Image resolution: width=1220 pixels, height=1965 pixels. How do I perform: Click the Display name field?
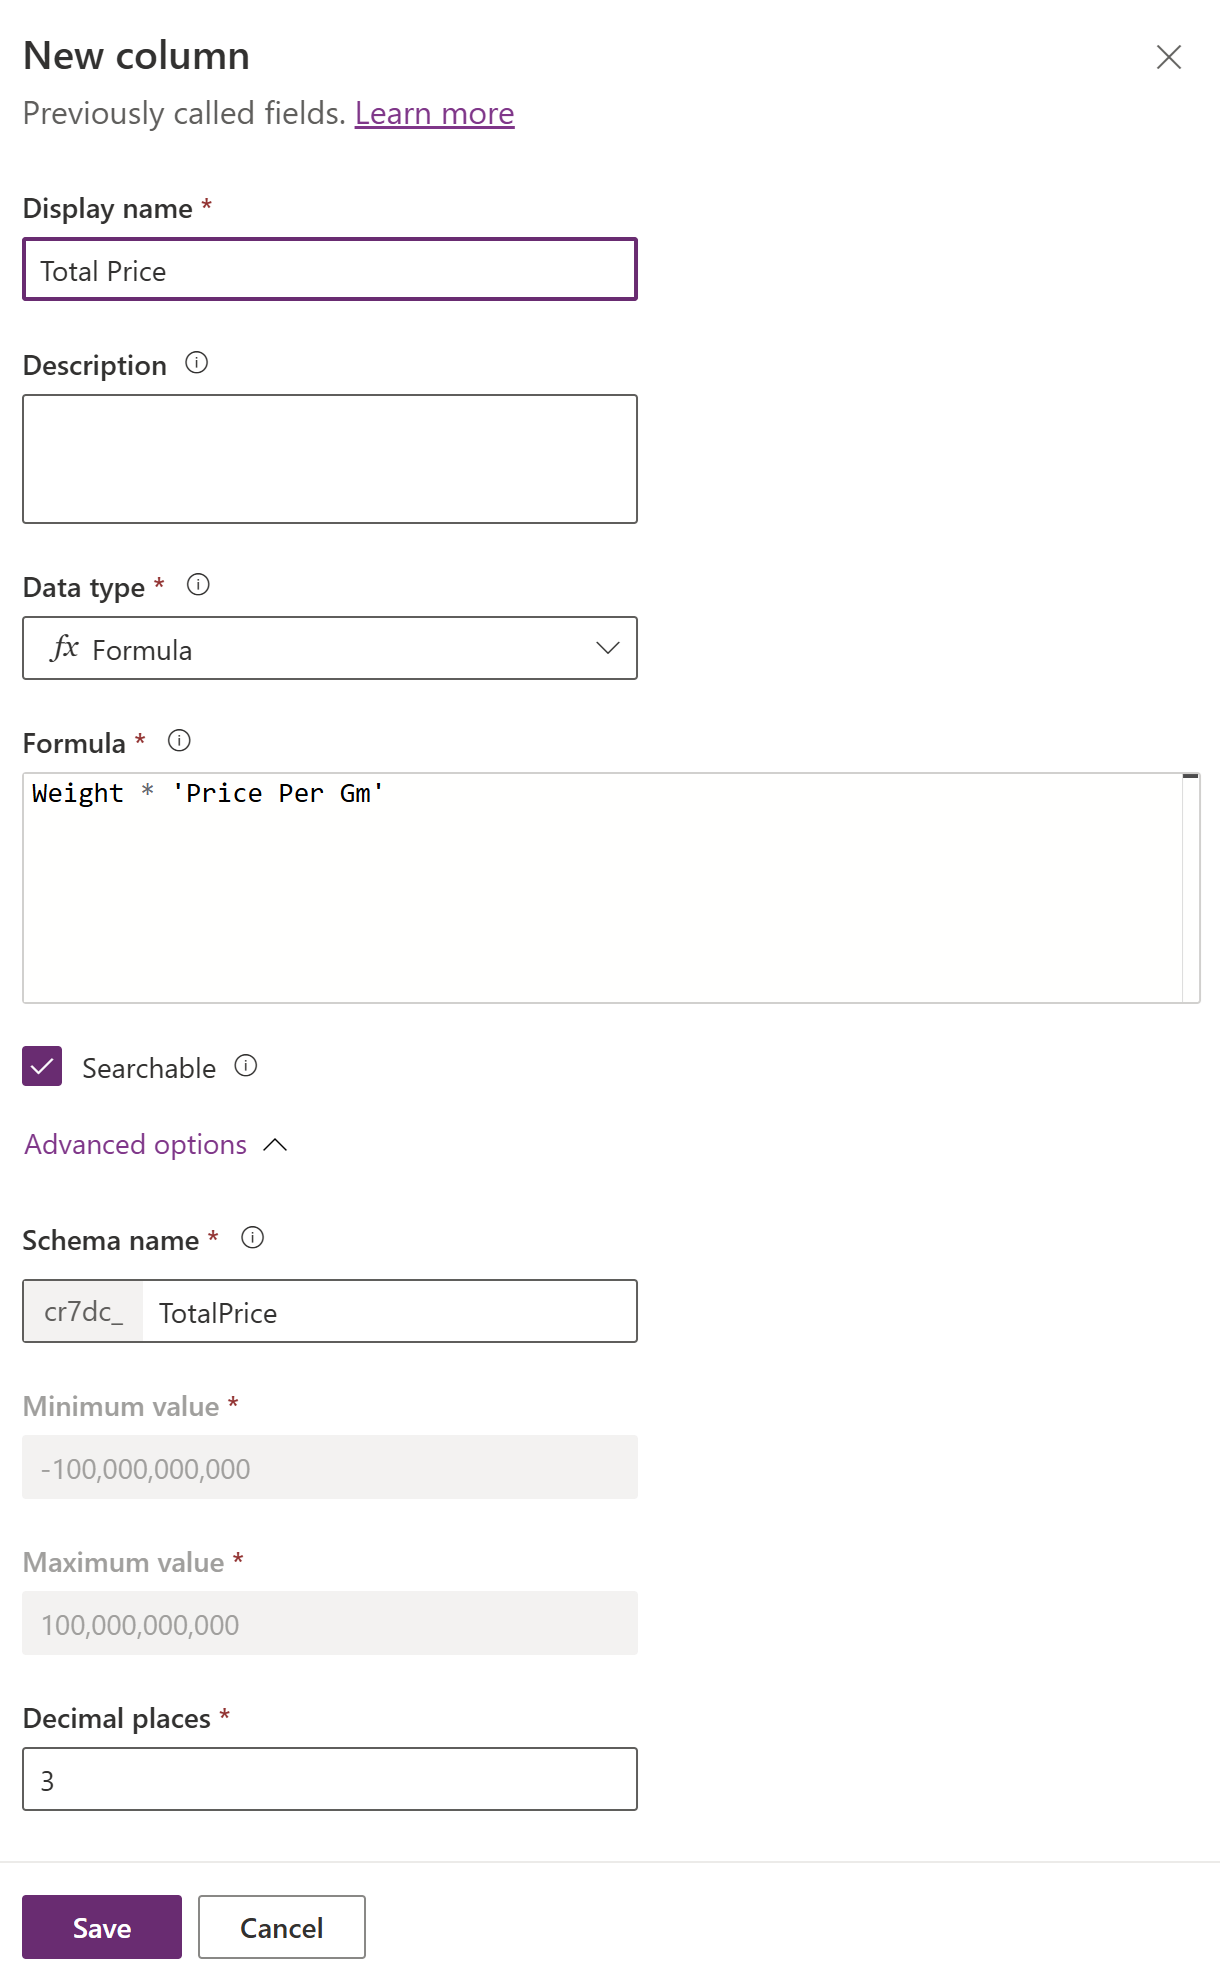329,269
